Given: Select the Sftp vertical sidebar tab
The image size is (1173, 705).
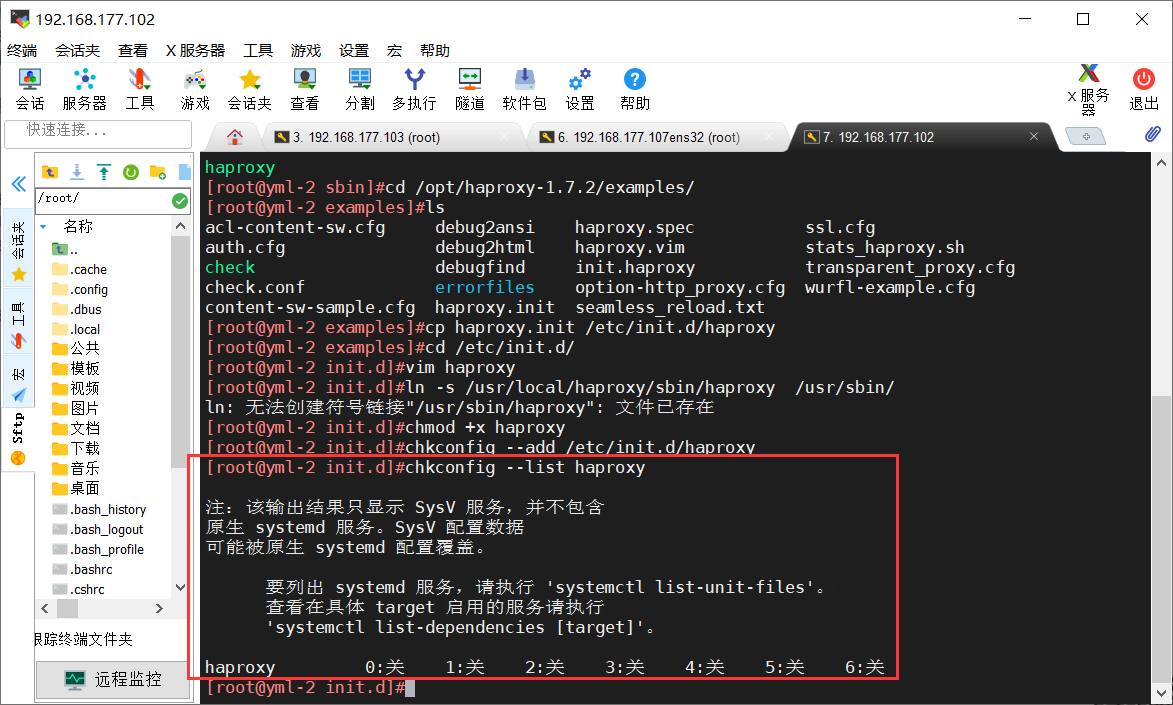Looking at the screenshot, I should point(19,439).
